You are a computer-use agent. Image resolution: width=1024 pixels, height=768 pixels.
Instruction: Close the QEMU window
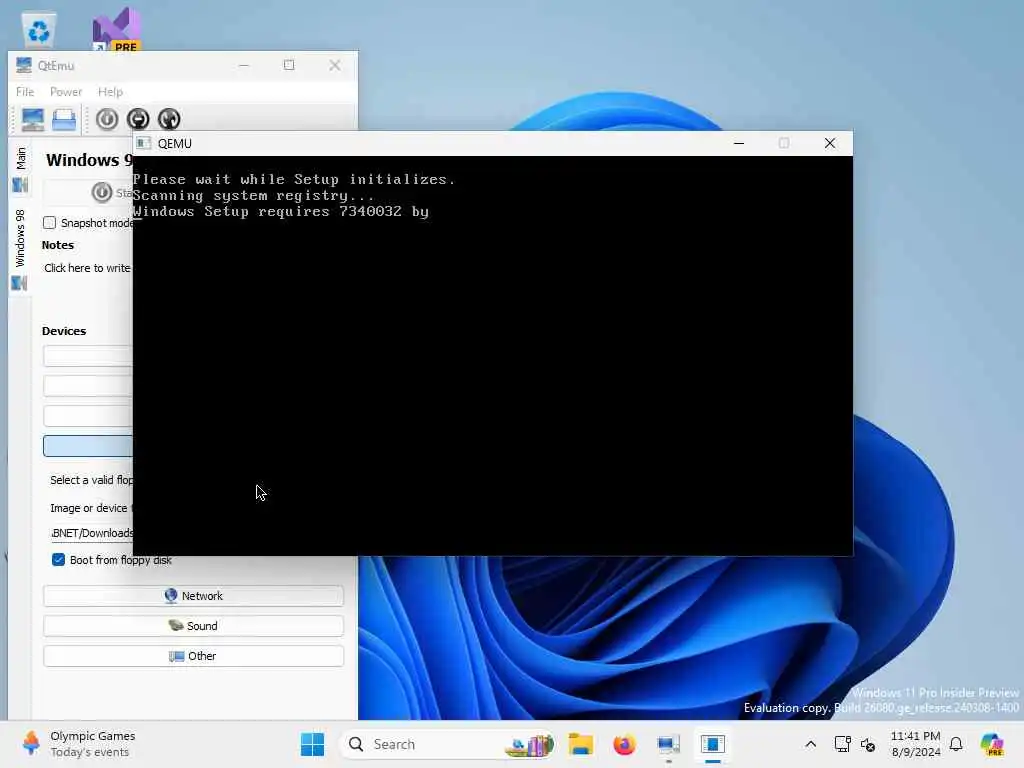pos(830,143)
